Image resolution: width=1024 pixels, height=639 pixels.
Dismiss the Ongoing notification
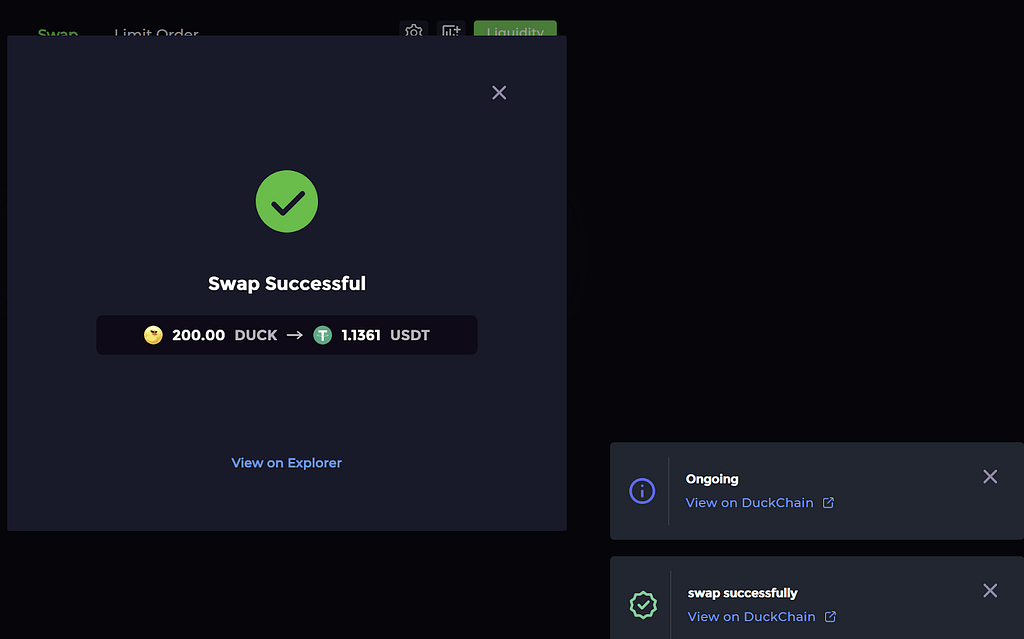point(990,476)
